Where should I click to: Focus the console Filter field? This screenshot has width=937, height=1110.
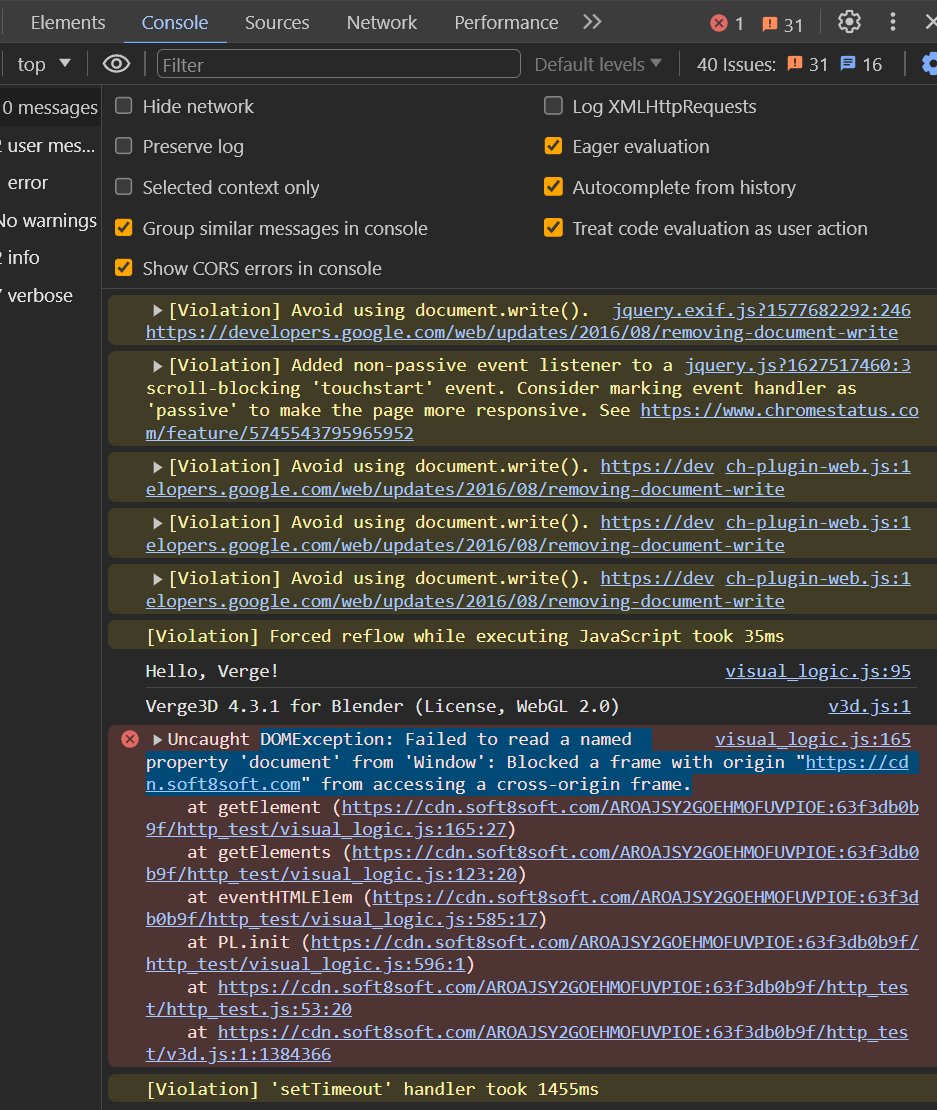[x=338, y=64]
